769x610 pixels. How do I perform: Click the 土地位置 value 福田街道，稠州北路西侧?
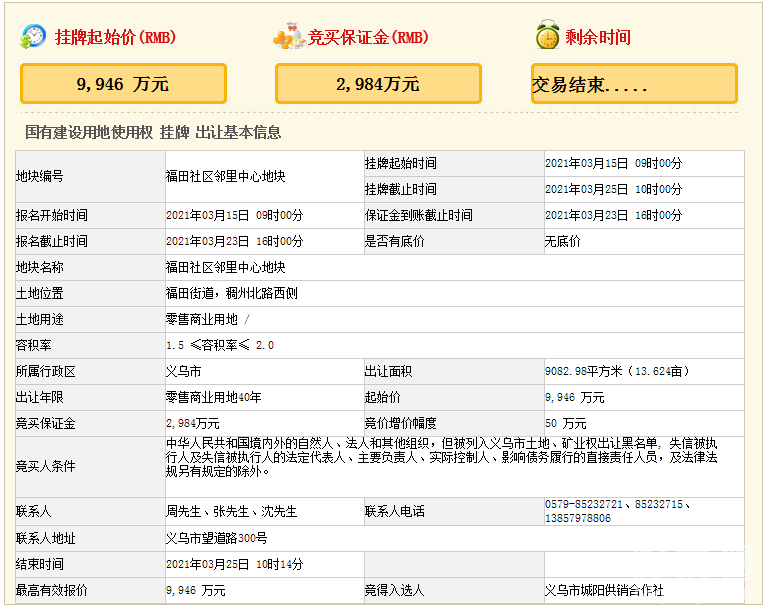231,293
